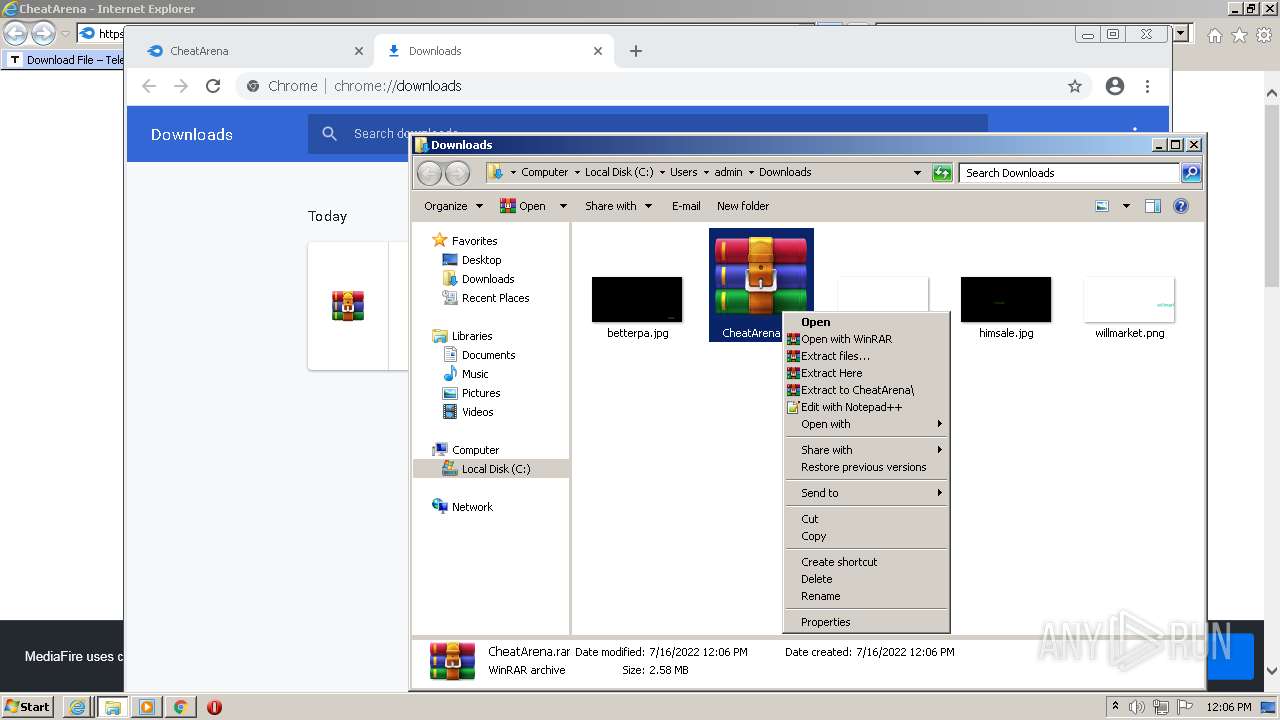Viewport: 1280px width, 720px height.
Task: Close the Chrome Downloads tab
Action: point(598,51)
